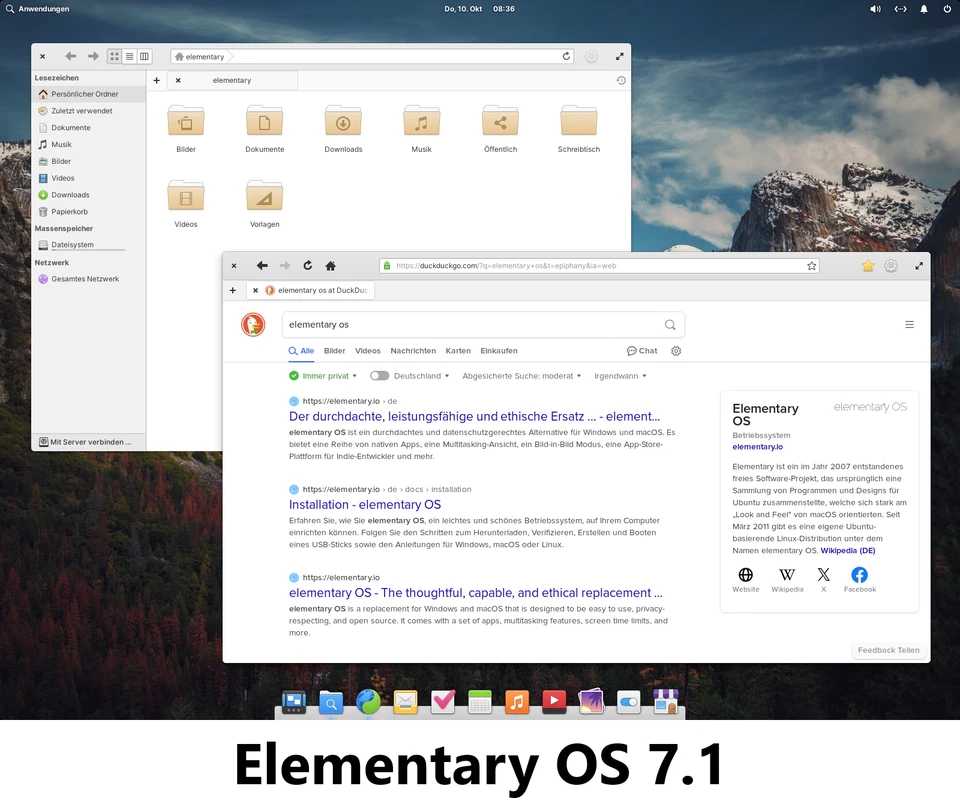960x810 pixels.
Task: Click the Feedback Teilen button
Action: click(887, 650)
